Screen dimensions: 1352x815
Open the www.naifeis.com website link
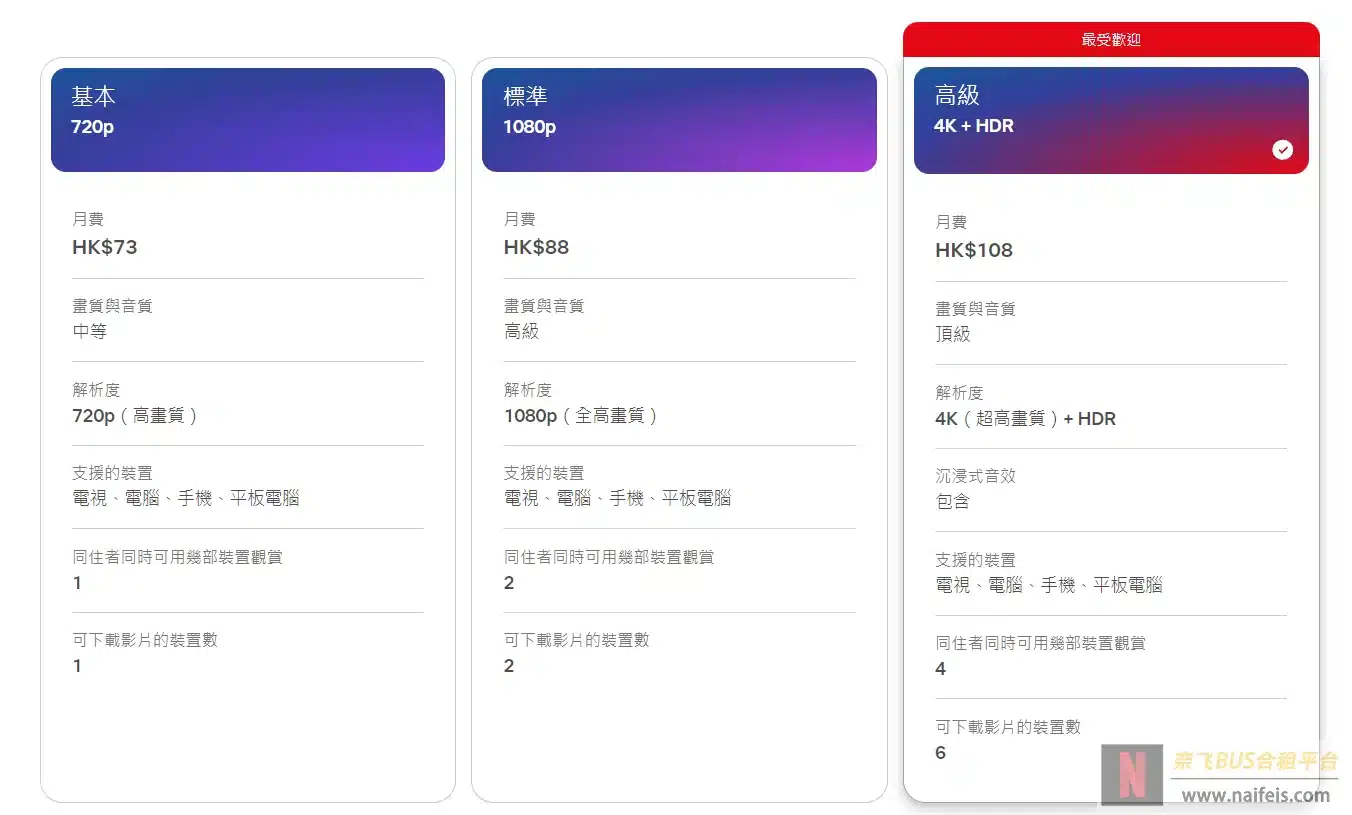pos(1253,795)
